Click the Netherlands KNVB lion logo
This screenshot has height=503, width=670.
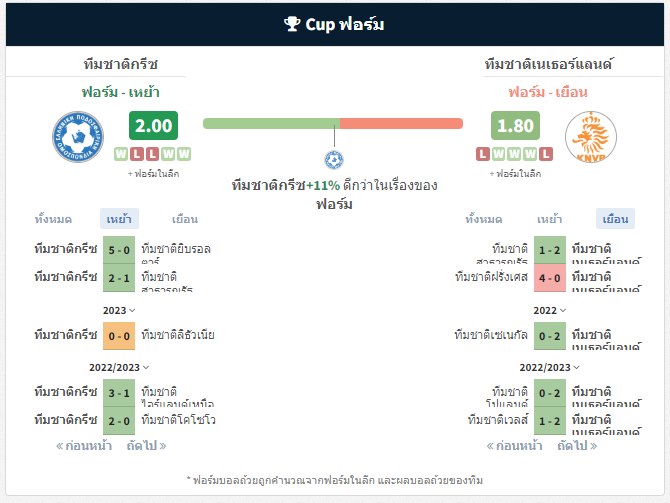591,137
